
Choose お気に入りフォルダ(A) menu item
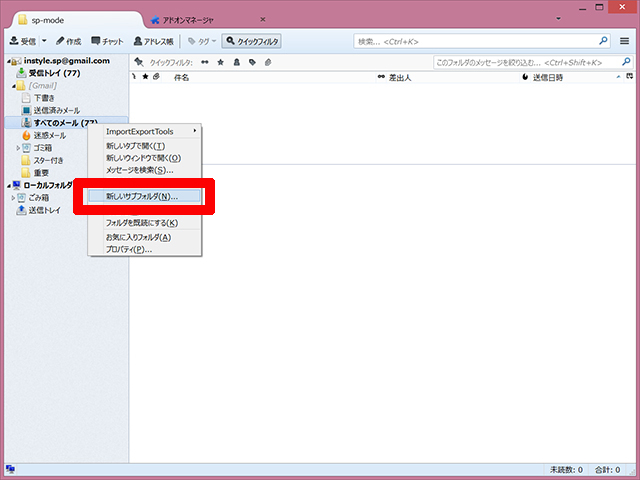point(145,237)
